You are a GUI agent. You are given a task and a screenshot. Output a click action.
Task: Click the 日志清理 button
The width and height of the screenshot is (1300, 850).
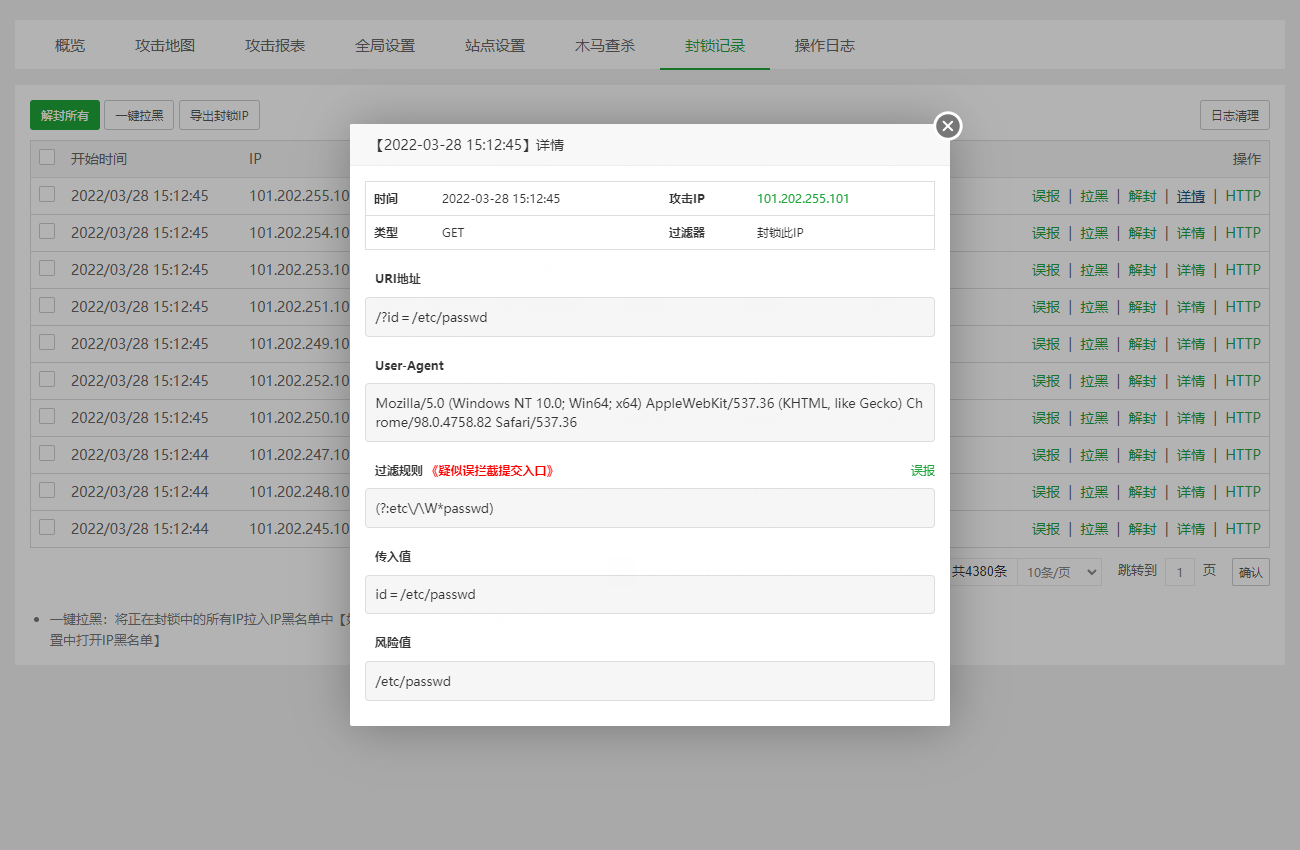(x=1234, y=116)
